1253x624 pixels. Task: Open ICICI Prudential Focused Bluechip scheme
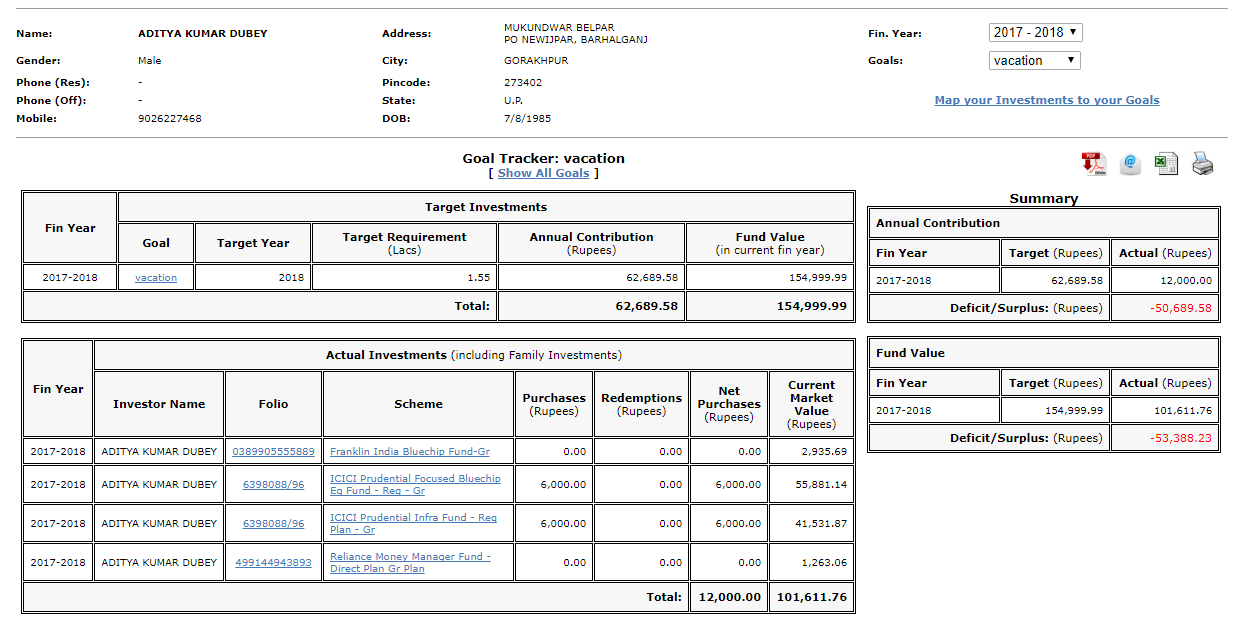(415, 485)
